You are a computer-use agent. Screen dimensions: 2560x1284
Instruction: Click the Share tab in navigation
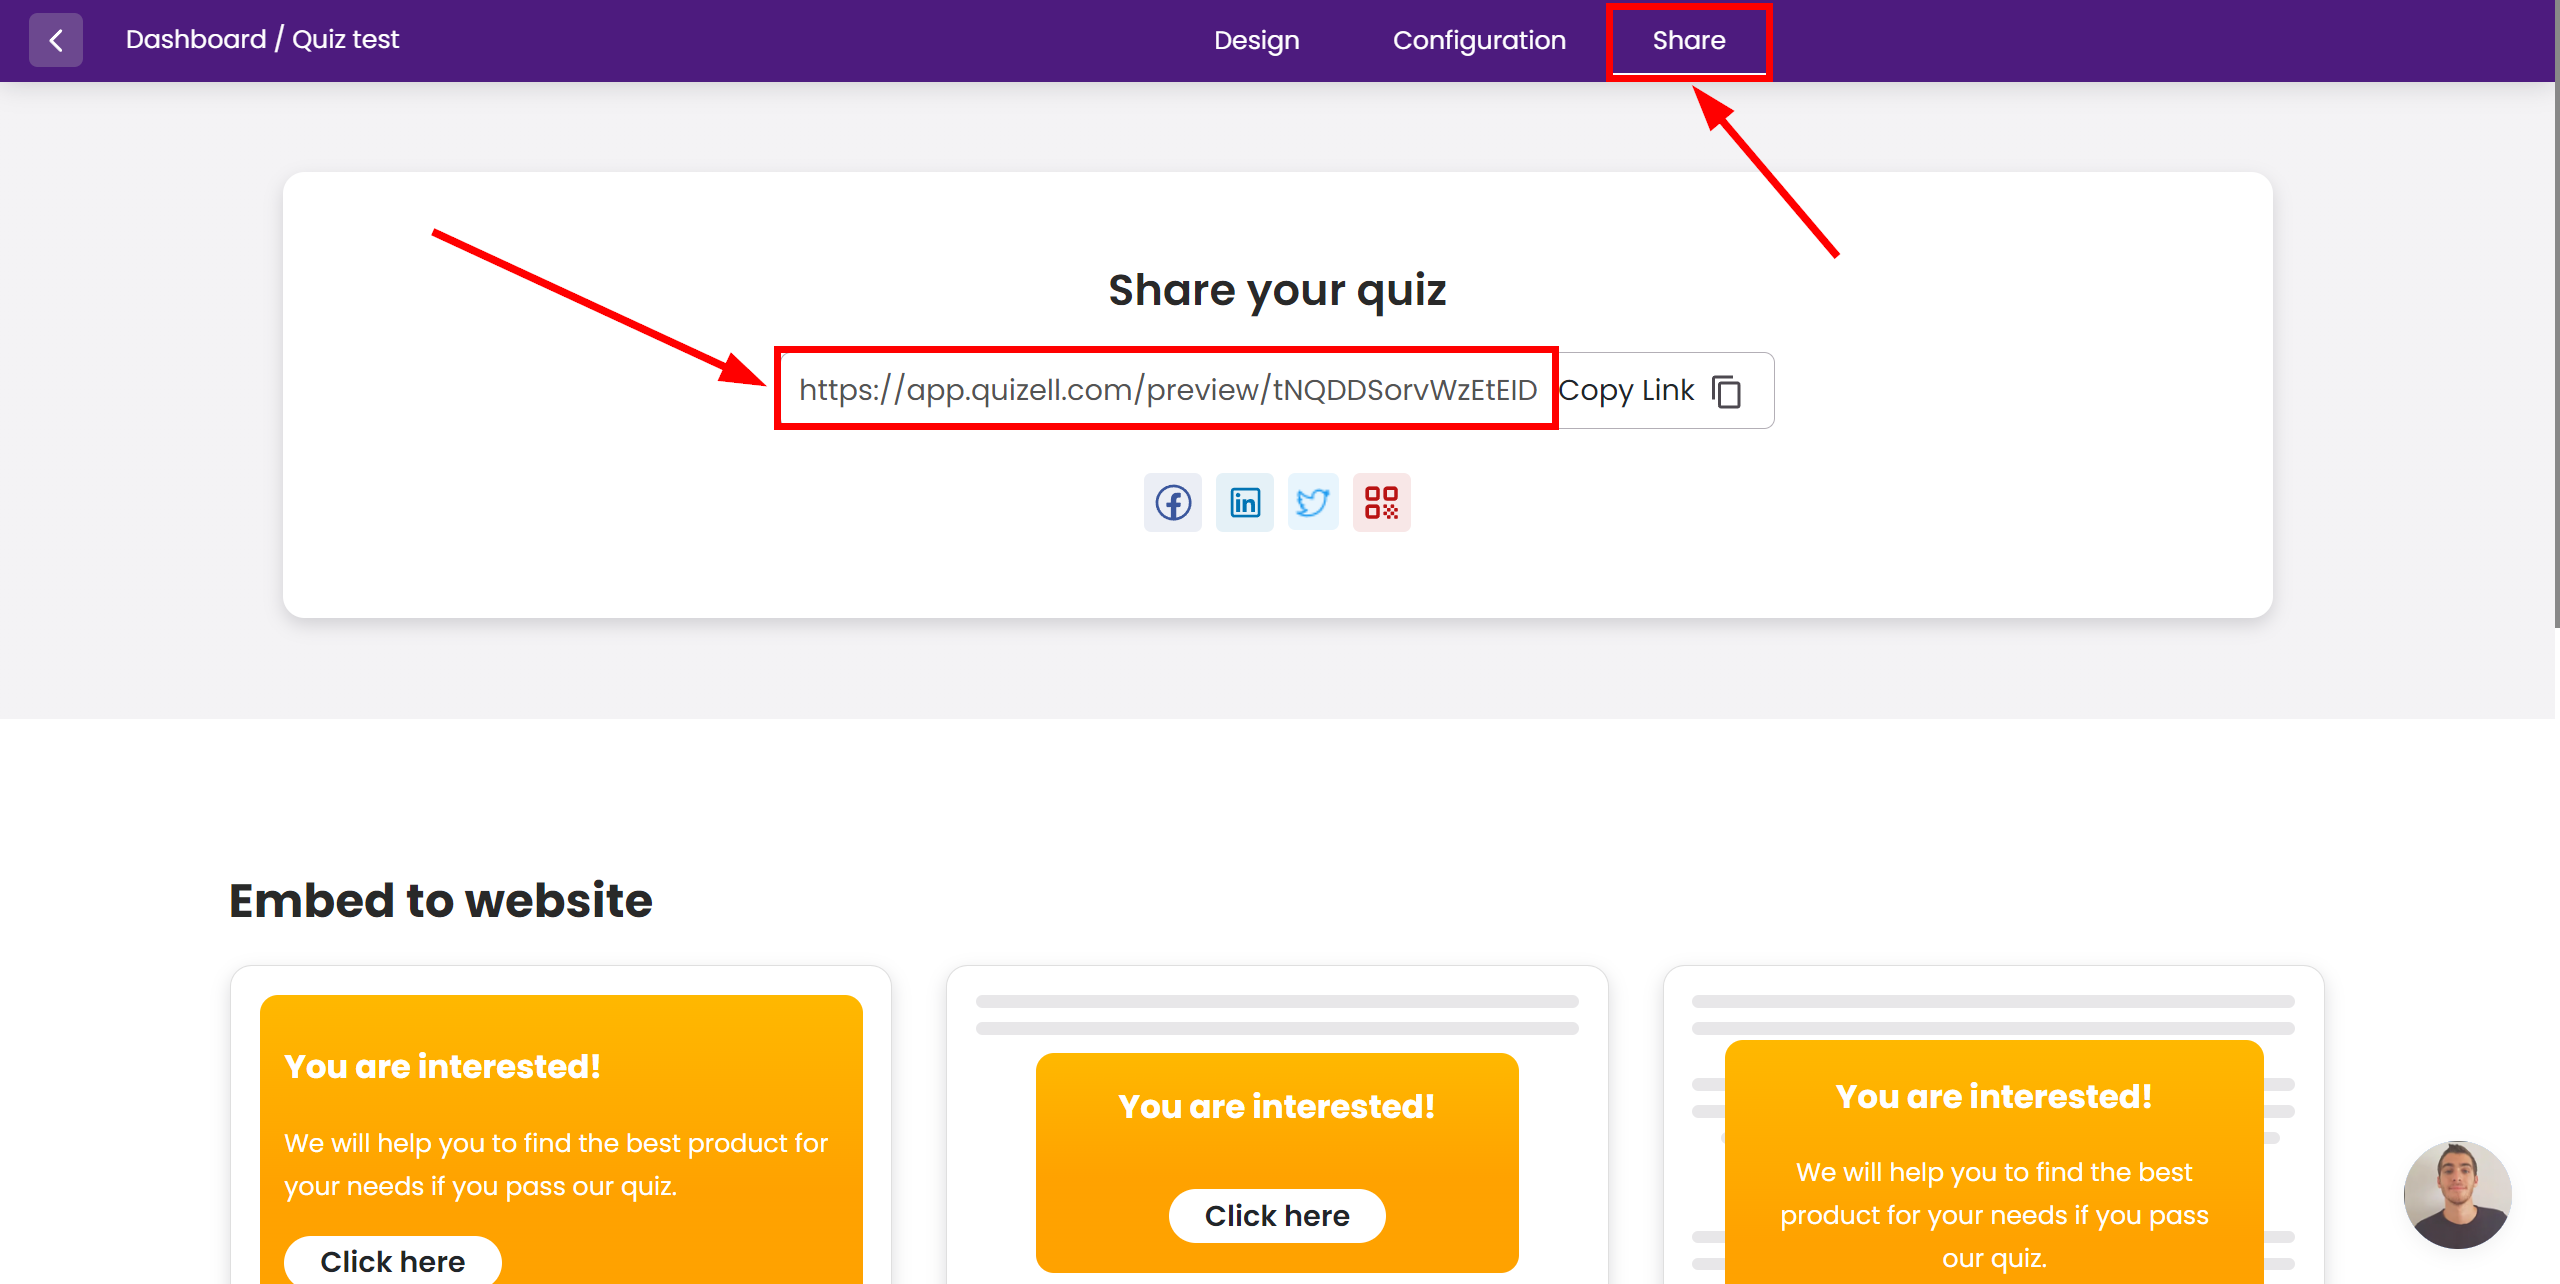(1688, 41)
